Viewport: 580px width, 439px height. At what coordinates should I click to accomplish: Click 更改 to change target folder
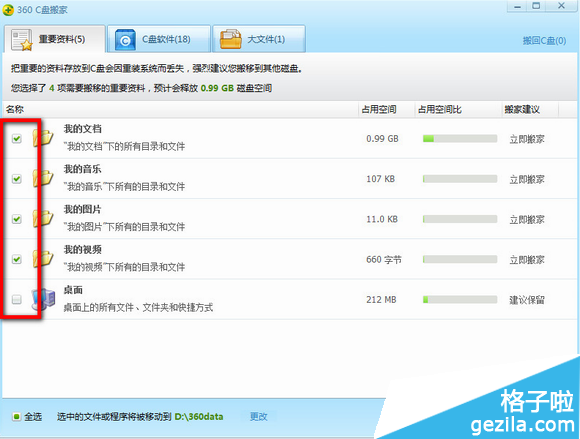(x=259, y=417)
